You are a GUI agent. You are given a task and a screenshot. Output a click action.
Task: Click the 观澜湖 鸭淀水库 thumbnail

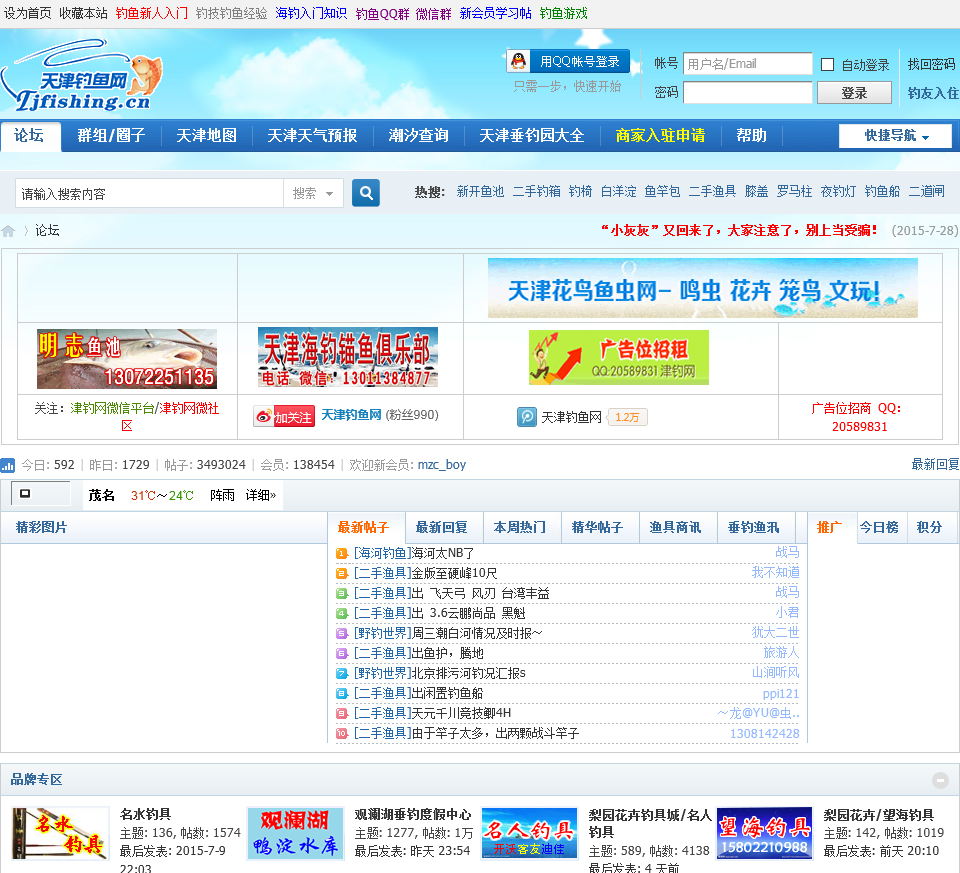point(295,833)
